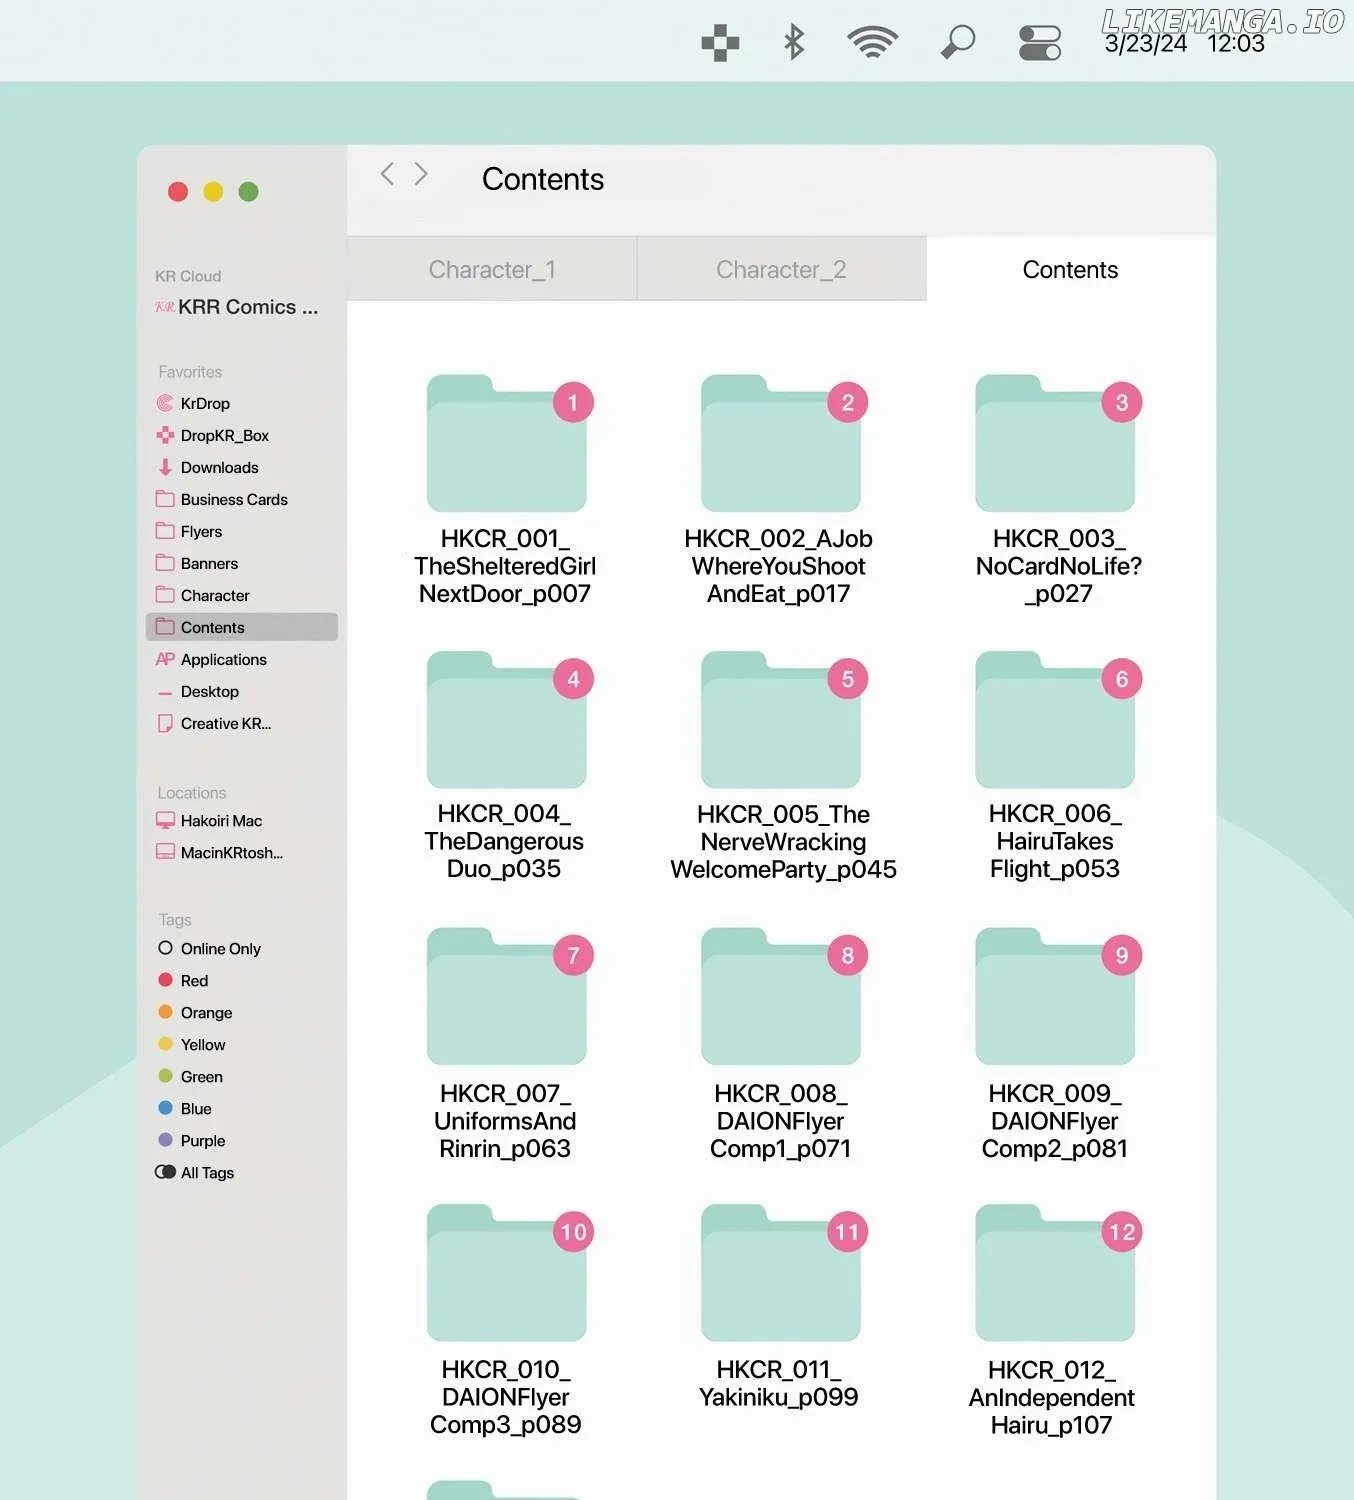Filter by Green tag
1354x1500 pixels.
coord(241,1076)
